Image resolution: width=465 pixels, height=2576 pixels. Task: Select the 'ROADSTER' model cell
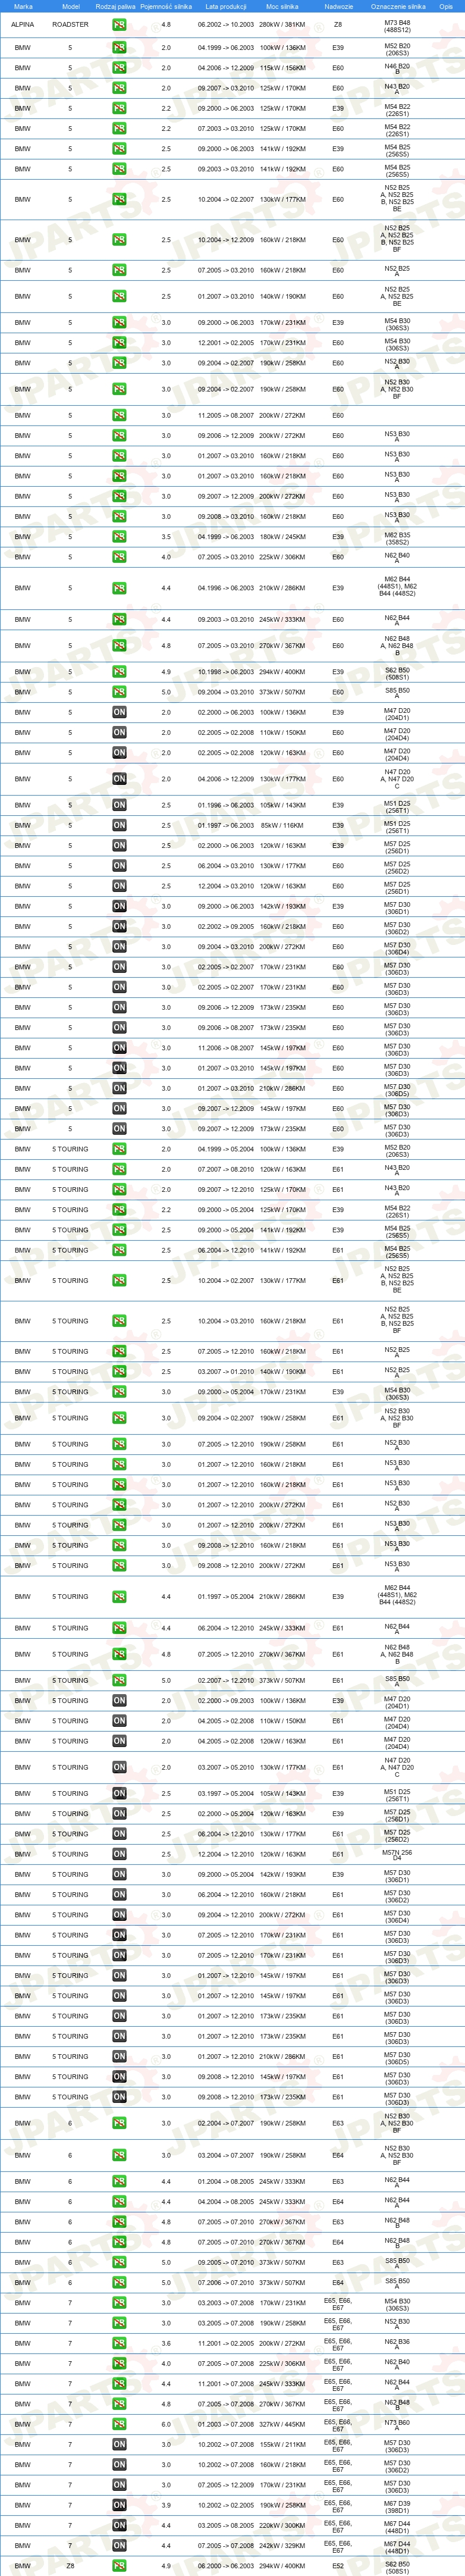pyautogui.click(x=70, y=24)
